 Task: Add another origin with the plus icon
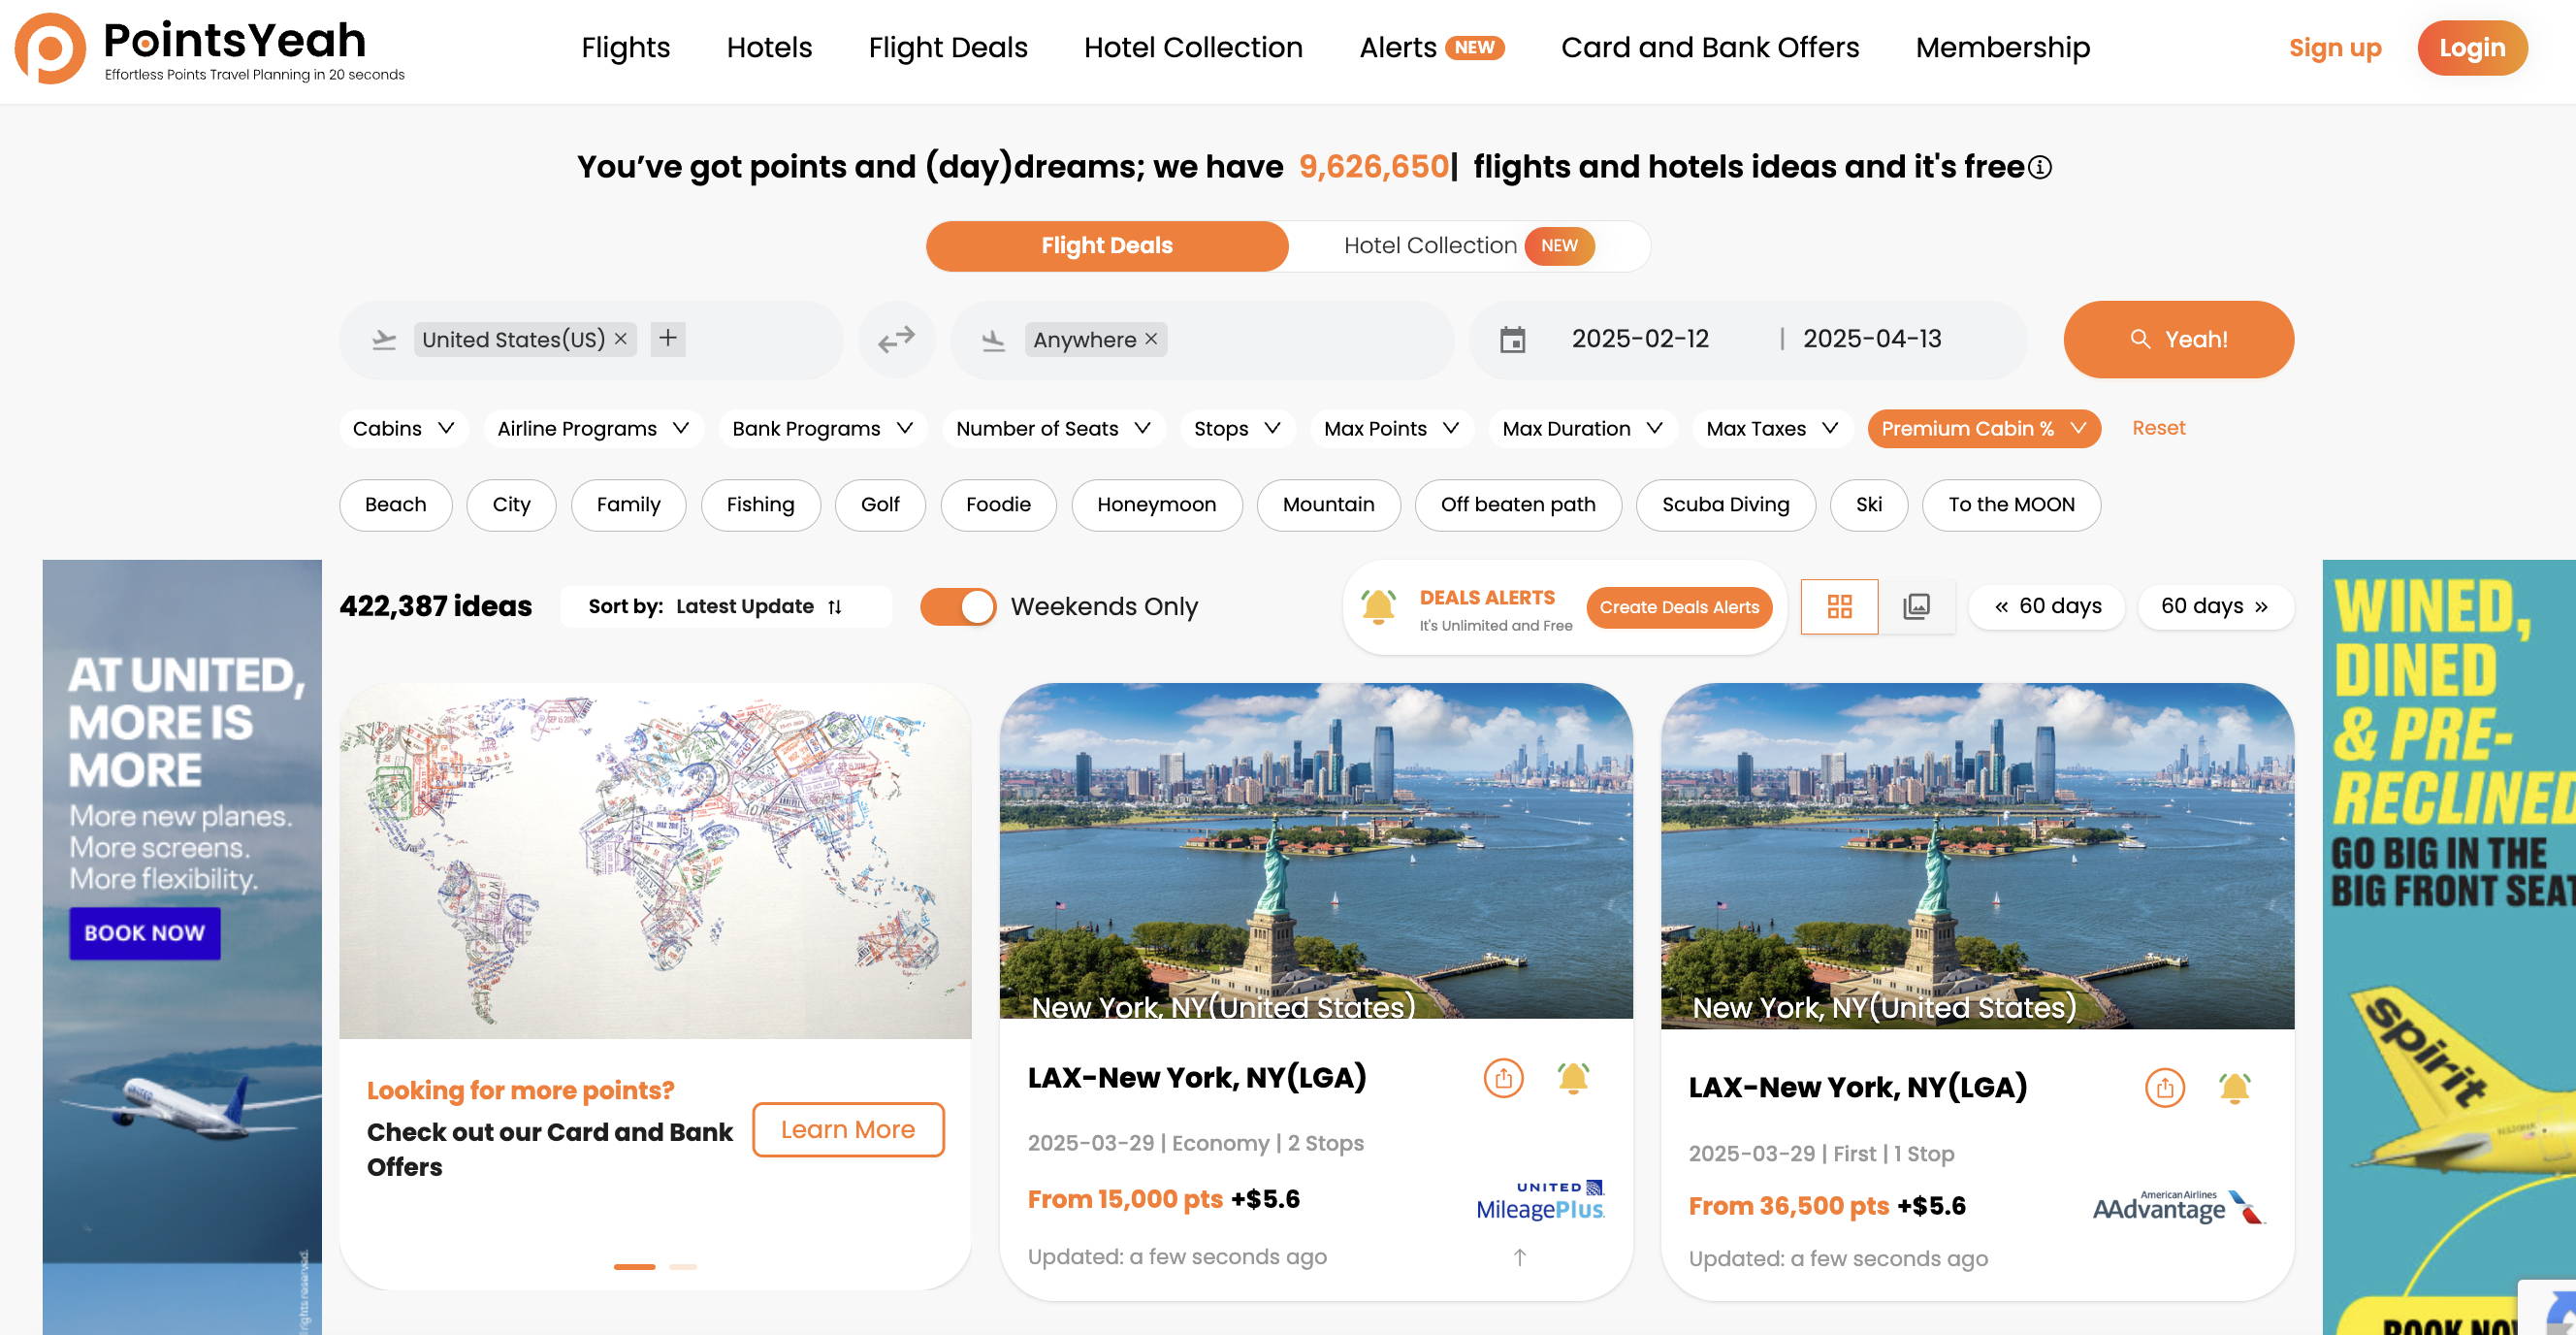668,339
